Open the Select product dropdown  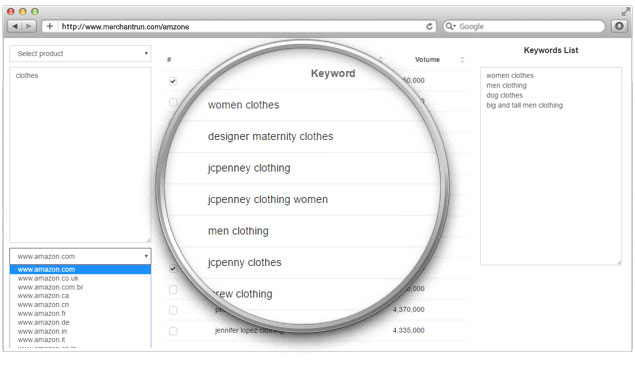pyautogui.click(x=80, y=53)
